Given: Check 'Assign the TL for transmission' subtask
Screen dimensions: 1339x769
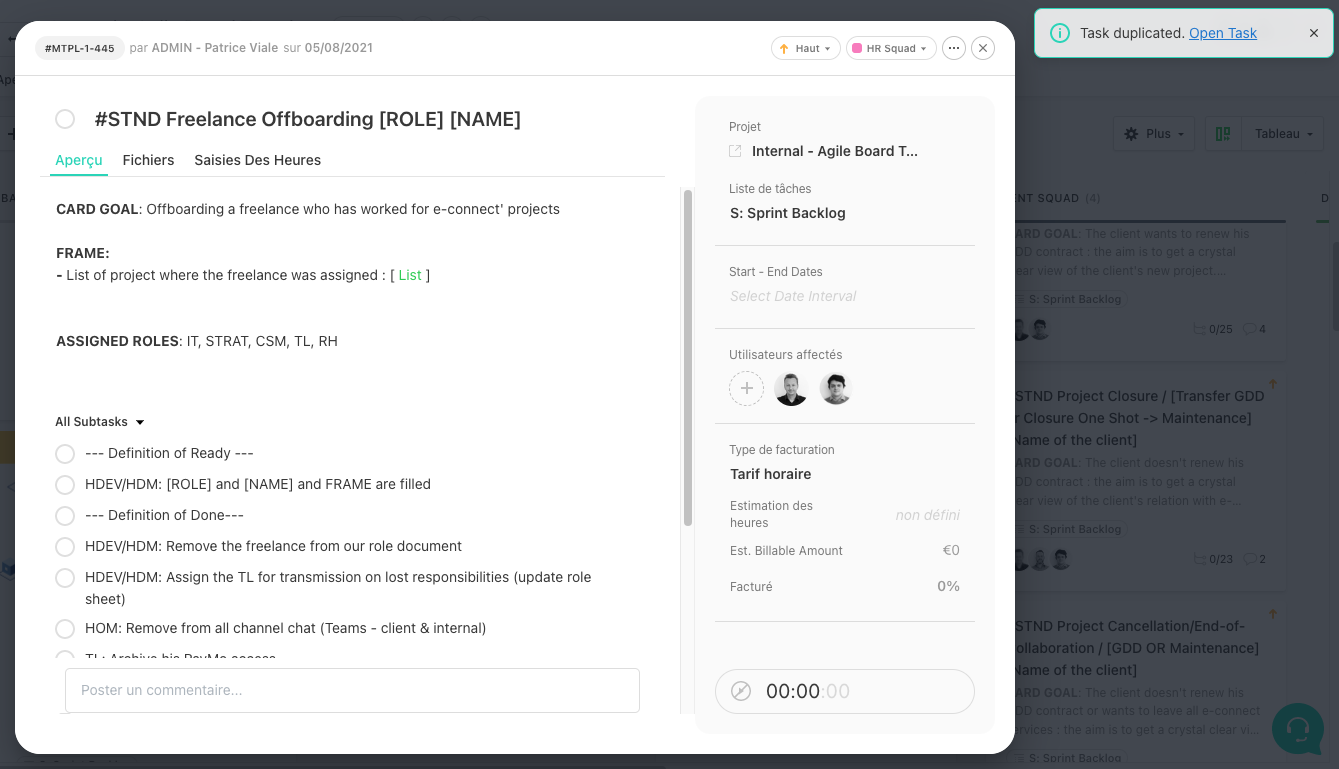Looking at the screenshot, I should tap(65, 578).
